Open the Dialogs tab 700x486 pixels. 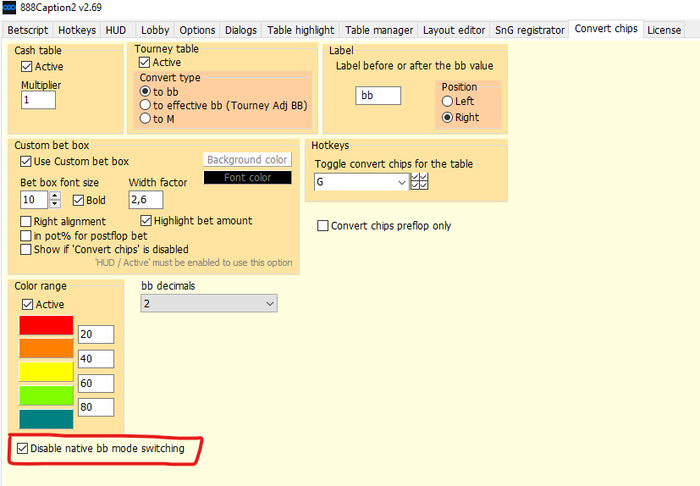pyautogui.click(x=241, y=30)
